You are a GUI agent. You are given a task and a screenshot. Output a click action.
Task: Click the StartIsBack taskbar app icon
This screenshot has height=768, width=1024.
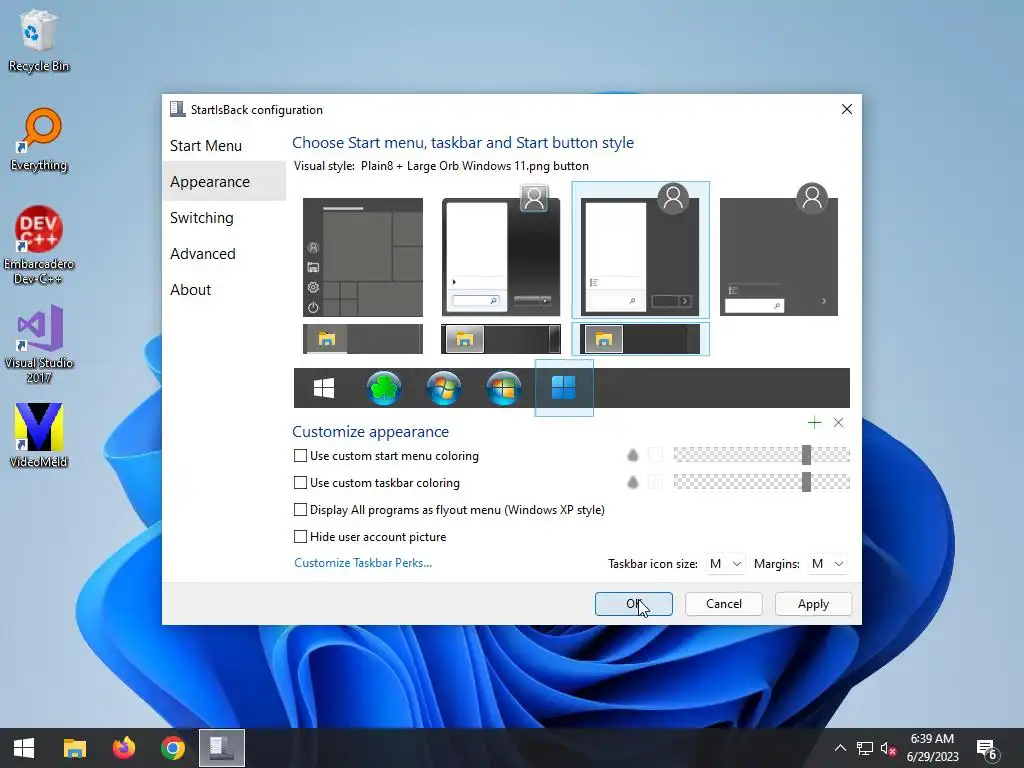[222, 748]
